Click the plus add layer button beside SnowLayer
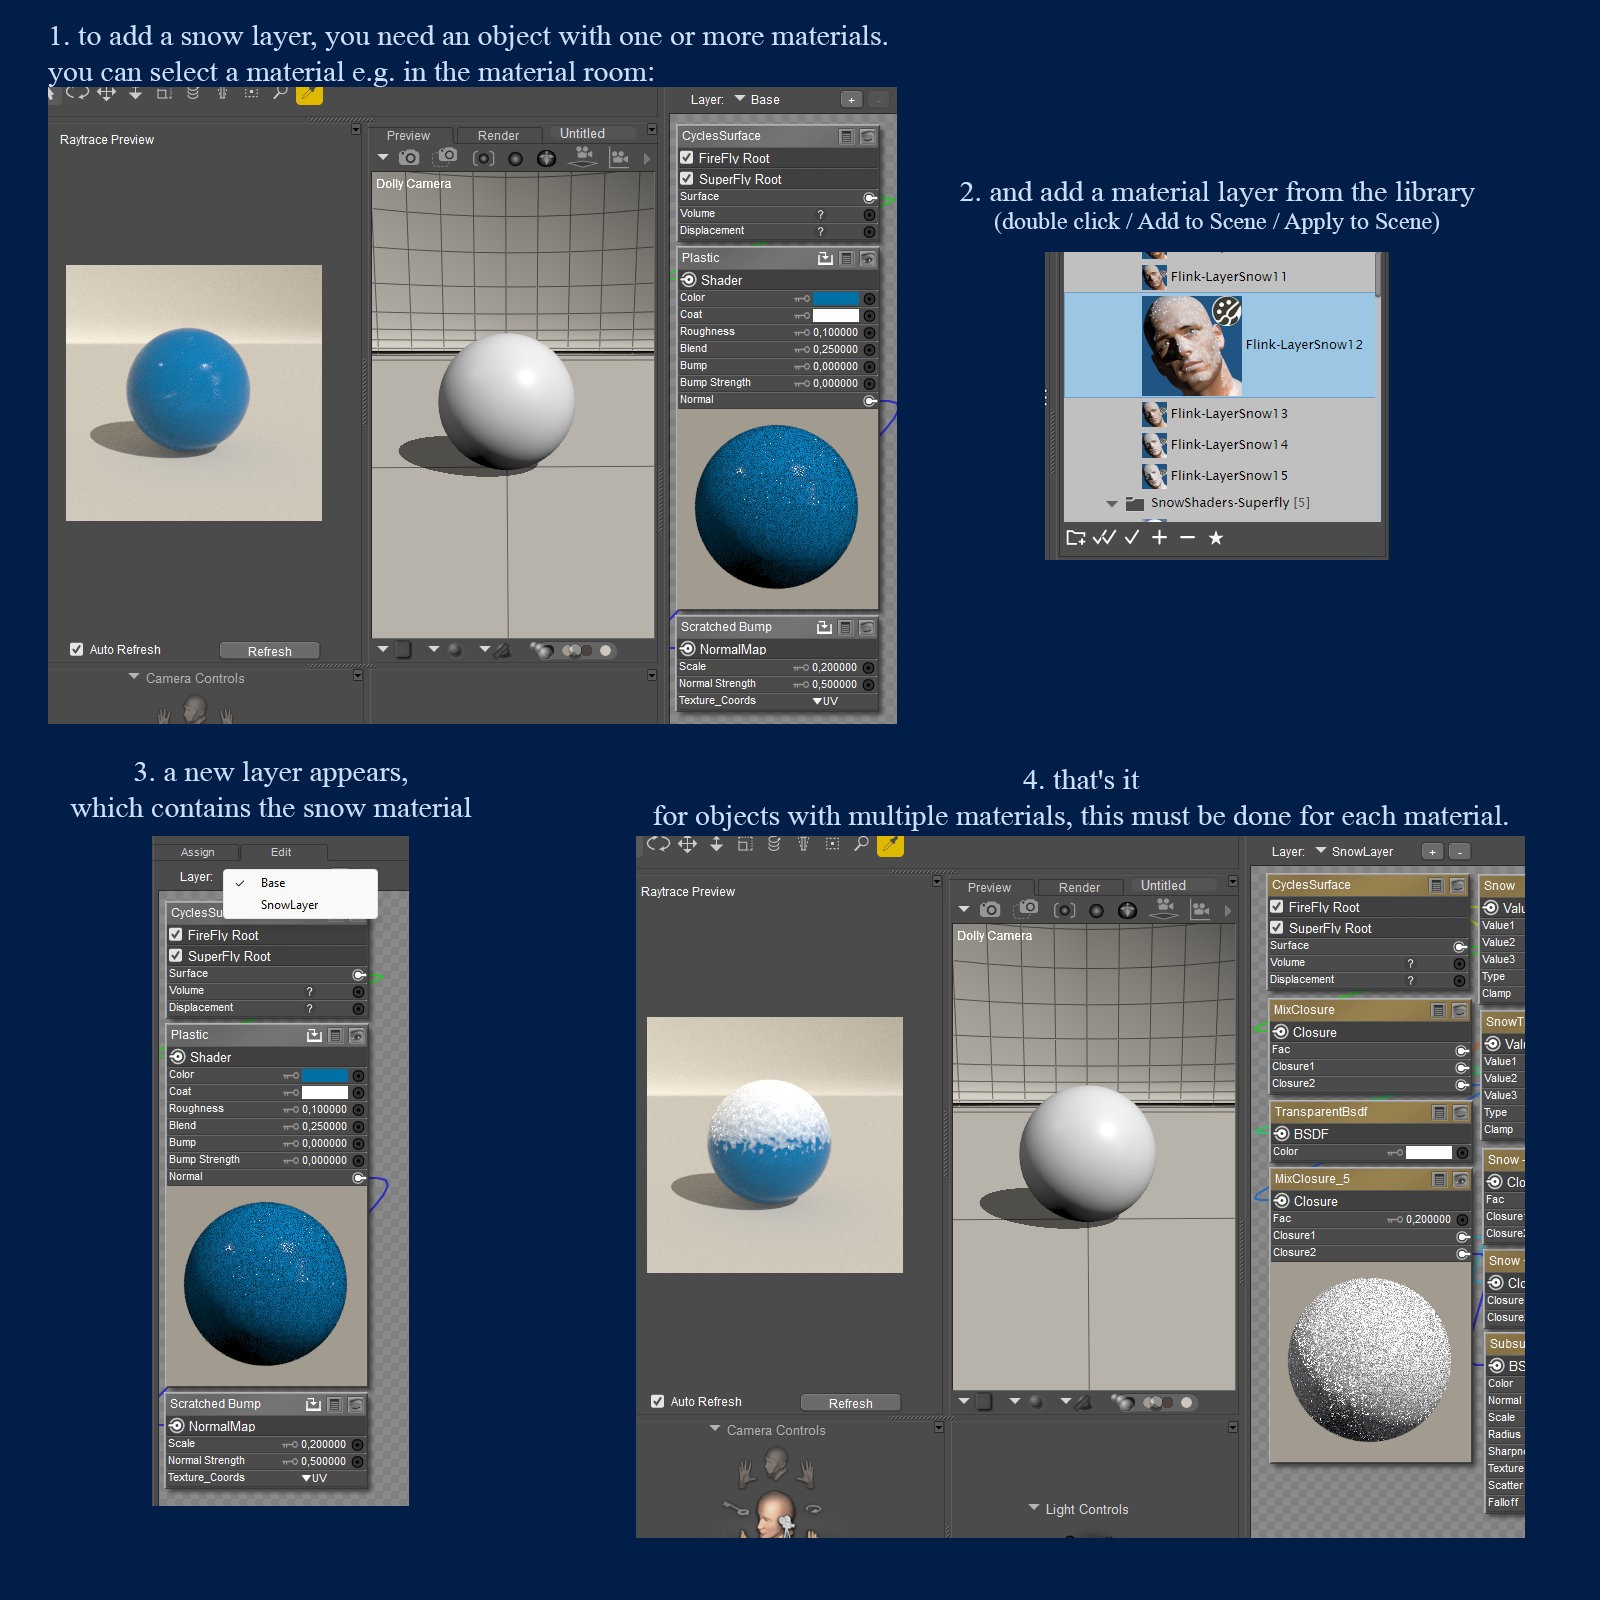The image size is (1600, 1600). 1432,852
